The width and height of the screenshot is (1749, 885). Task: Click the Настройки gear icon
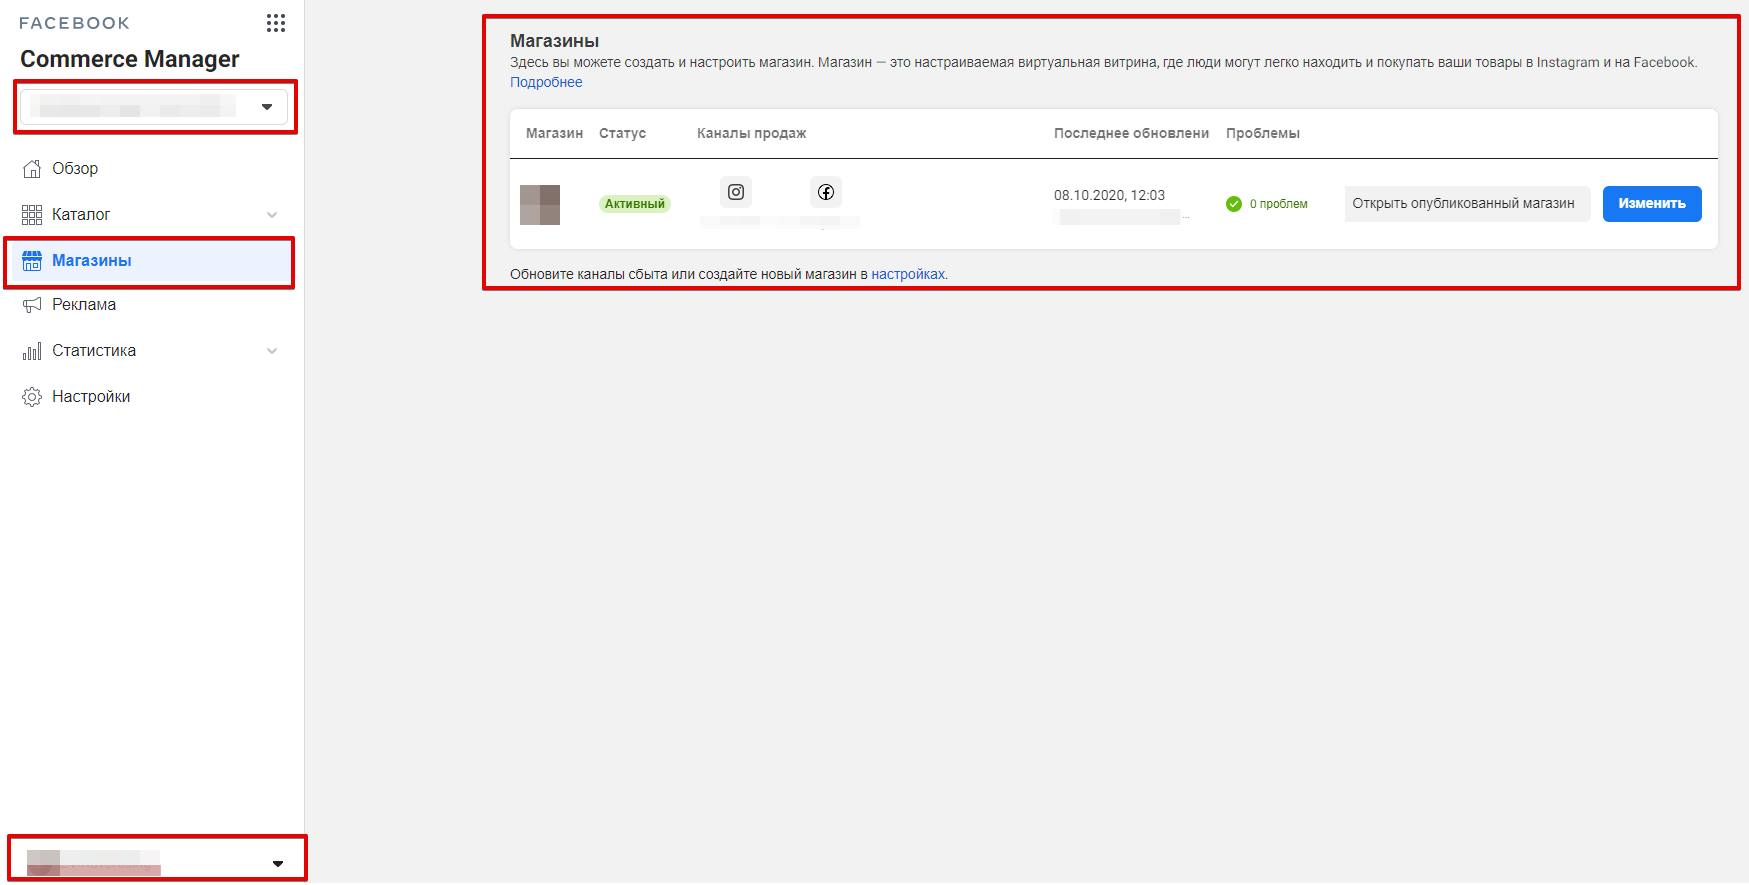(32, 397)
